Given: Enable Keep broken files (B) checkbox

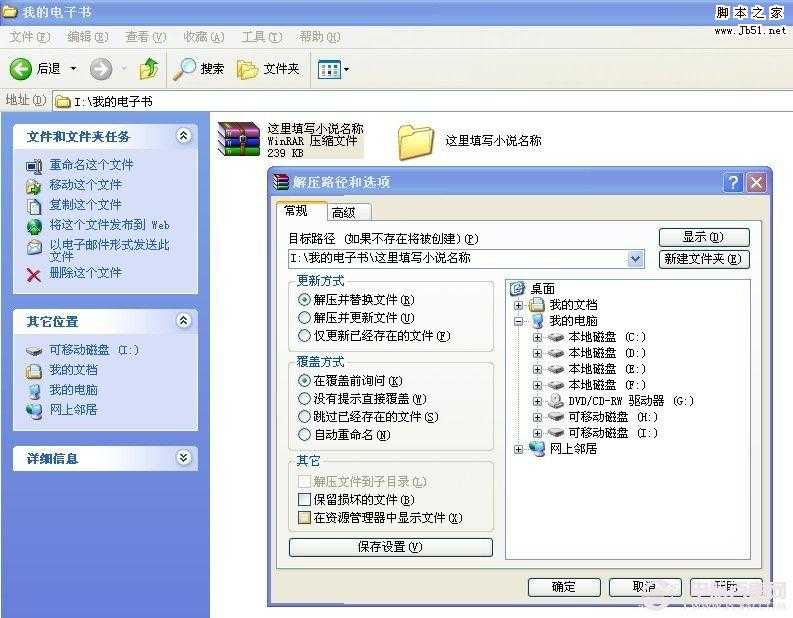Looking at the screenshot, I should point(304,500).
